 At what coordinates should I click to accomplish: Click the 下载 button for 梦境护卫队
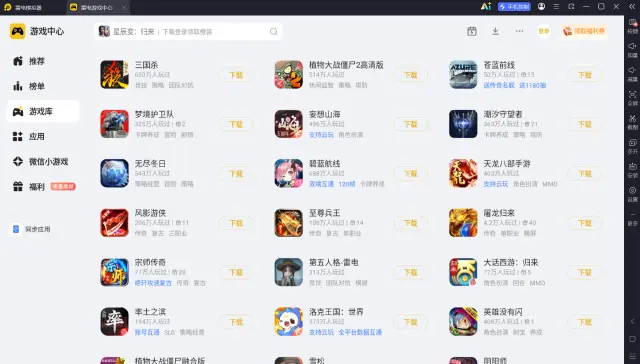pyautogui.click(x=236, y=124)
